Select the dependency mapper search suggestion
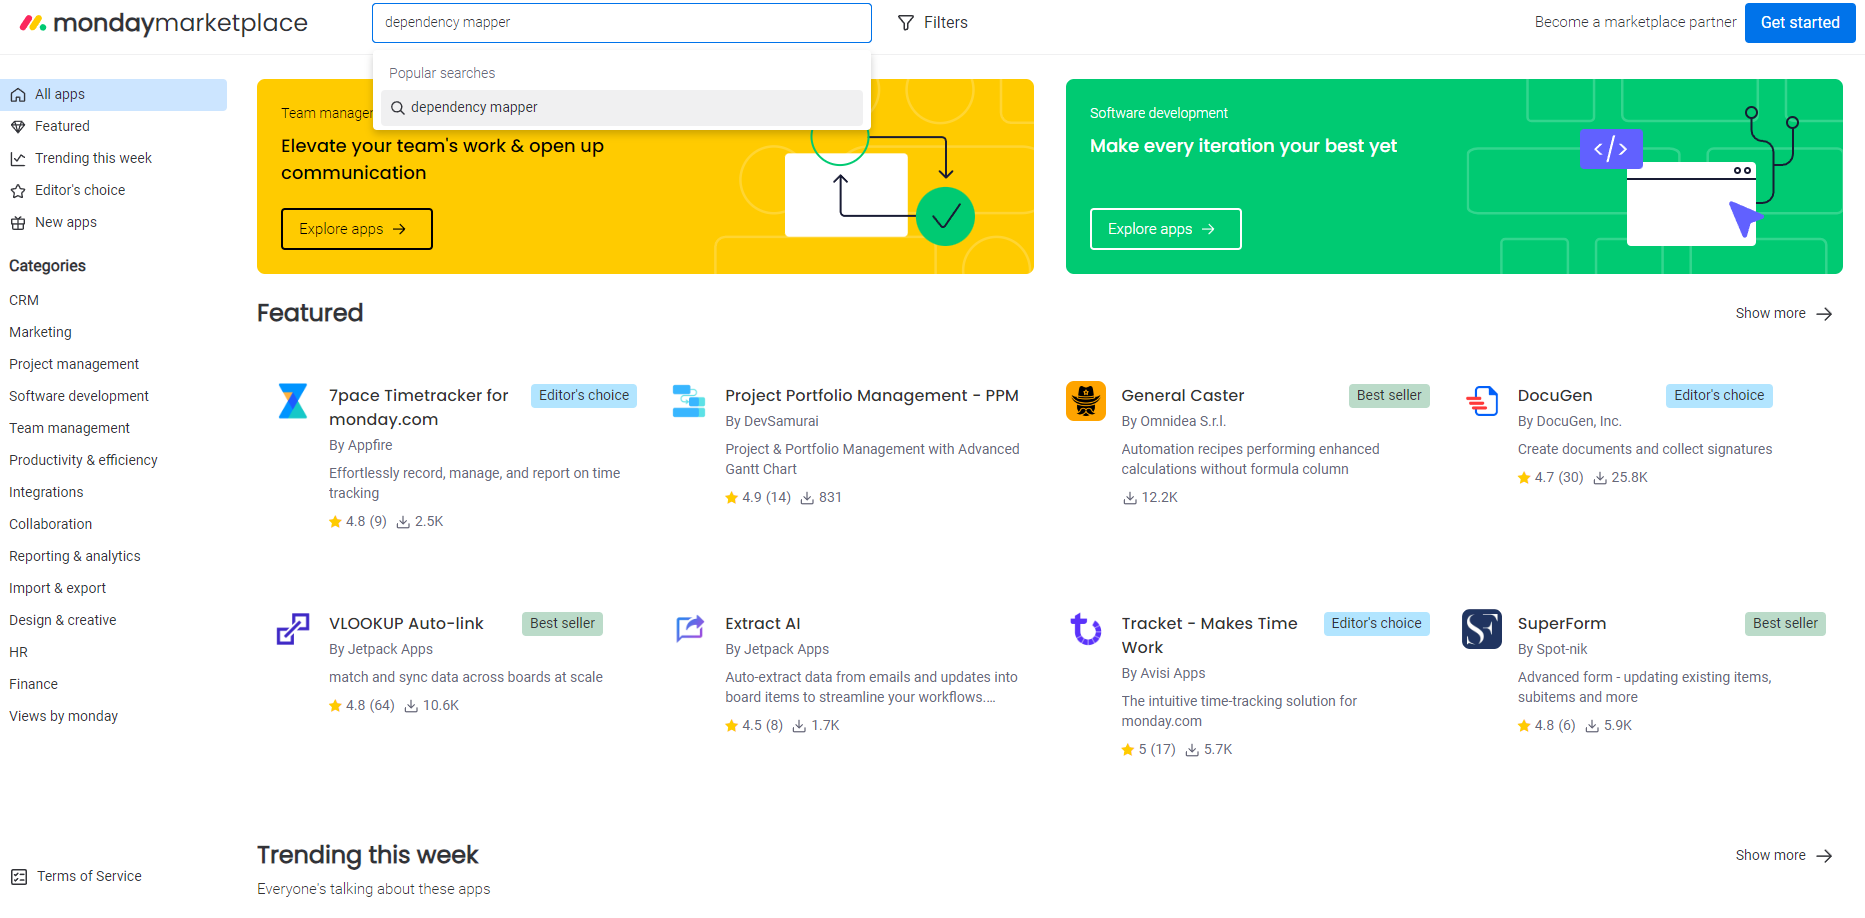 (x=621, y=107)
